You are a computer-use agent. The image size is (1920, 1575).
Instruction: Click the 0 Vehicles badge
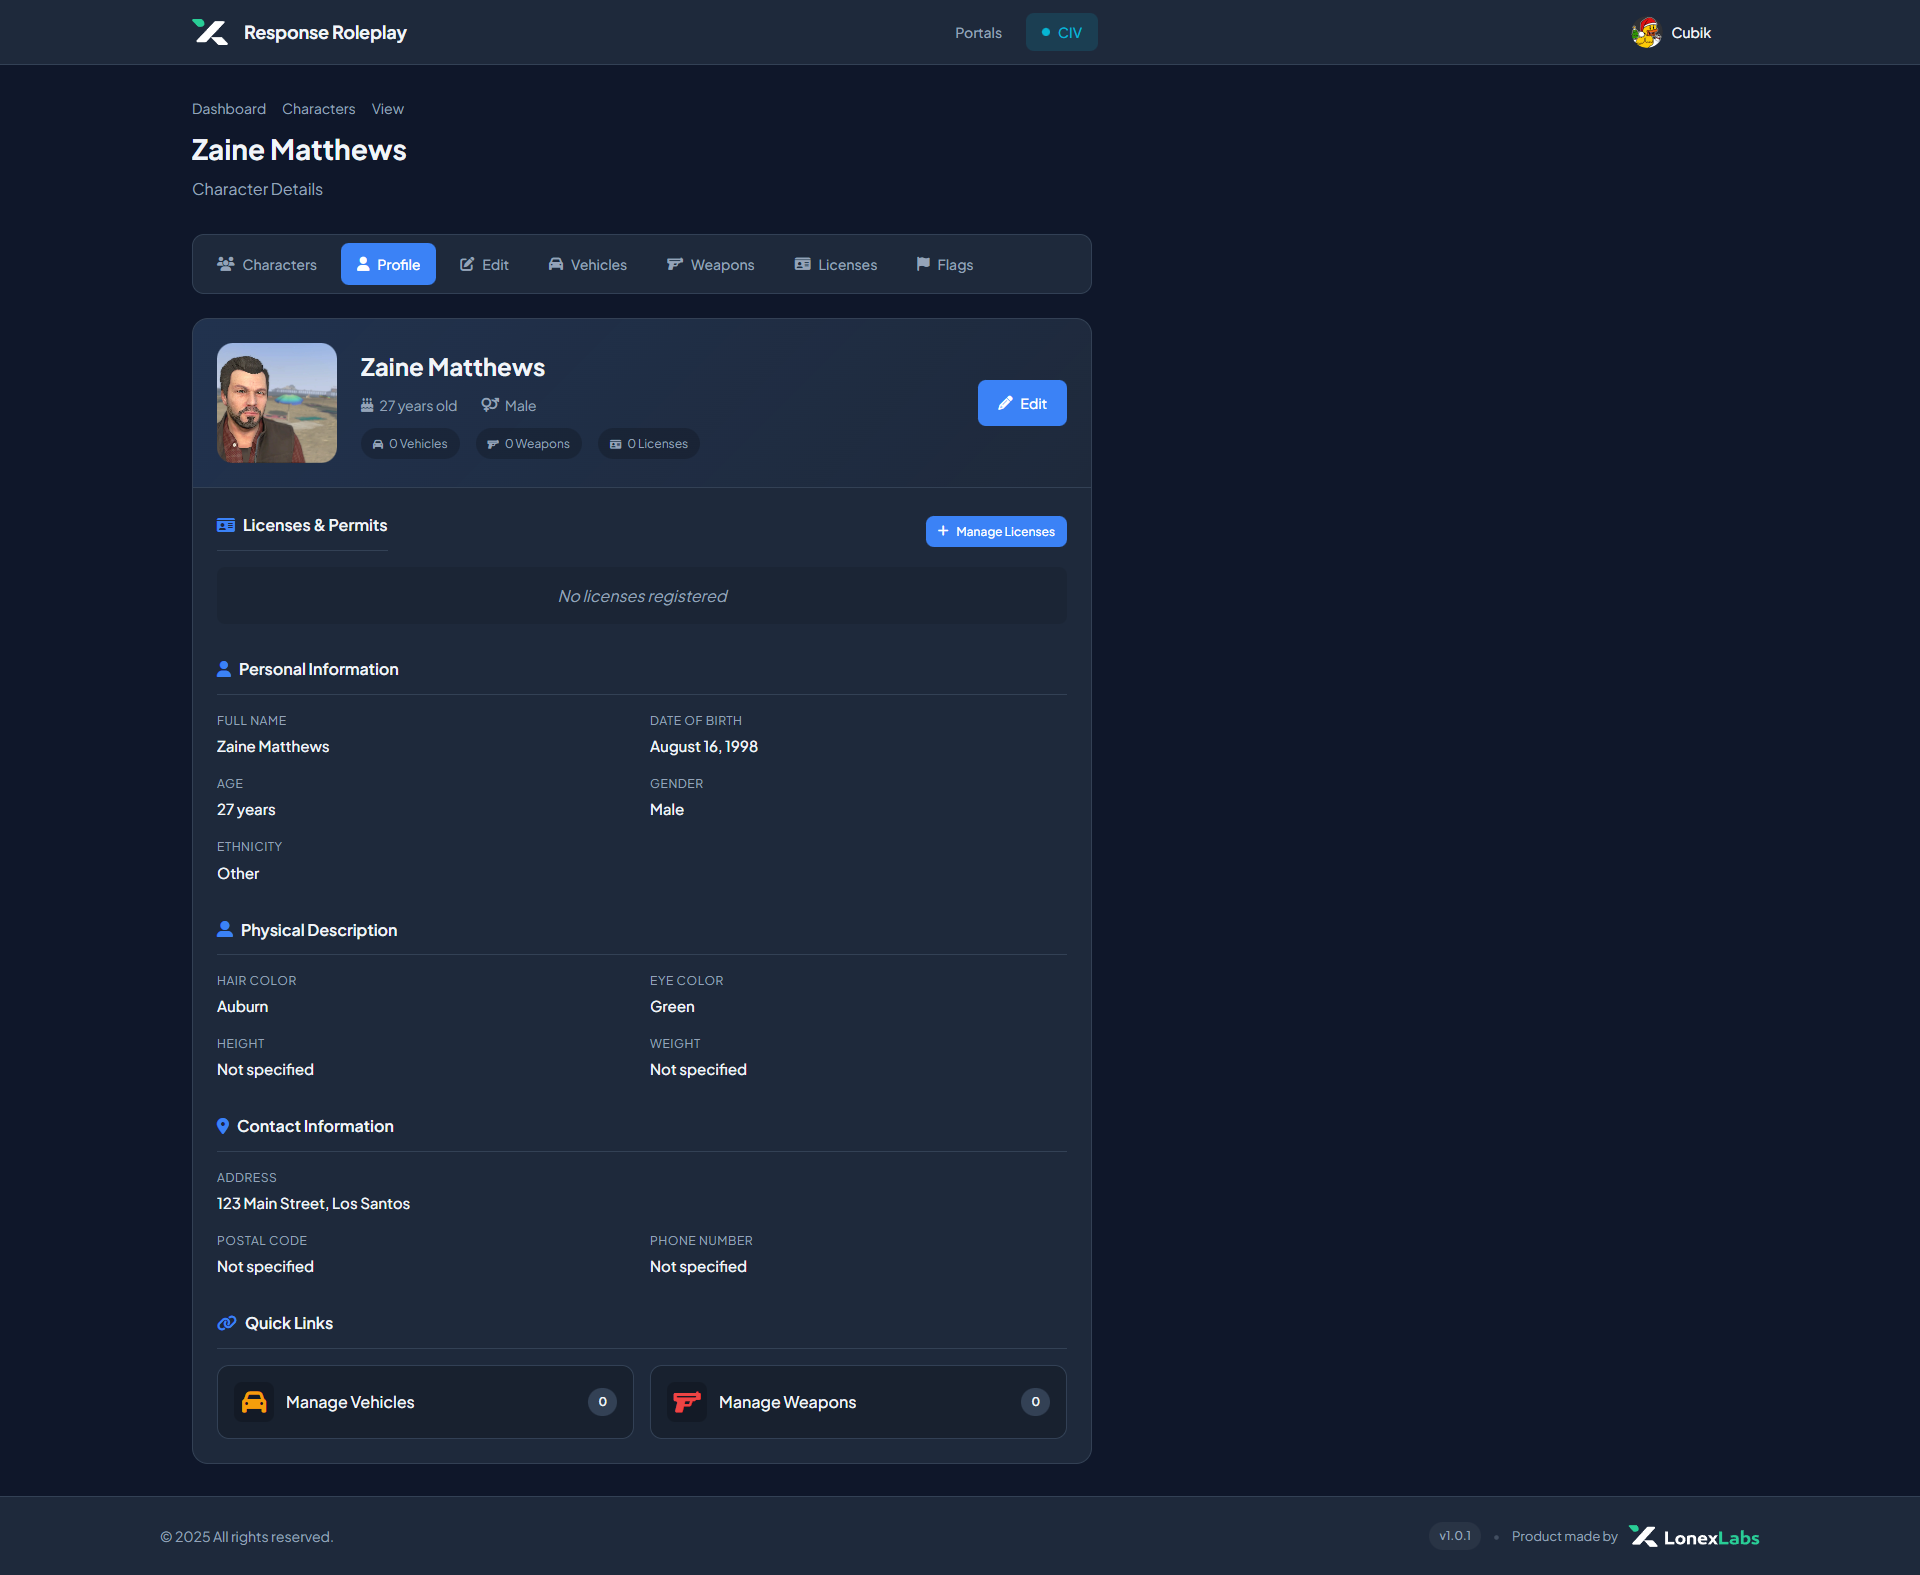pyautogui.click(x=410, y=444)
